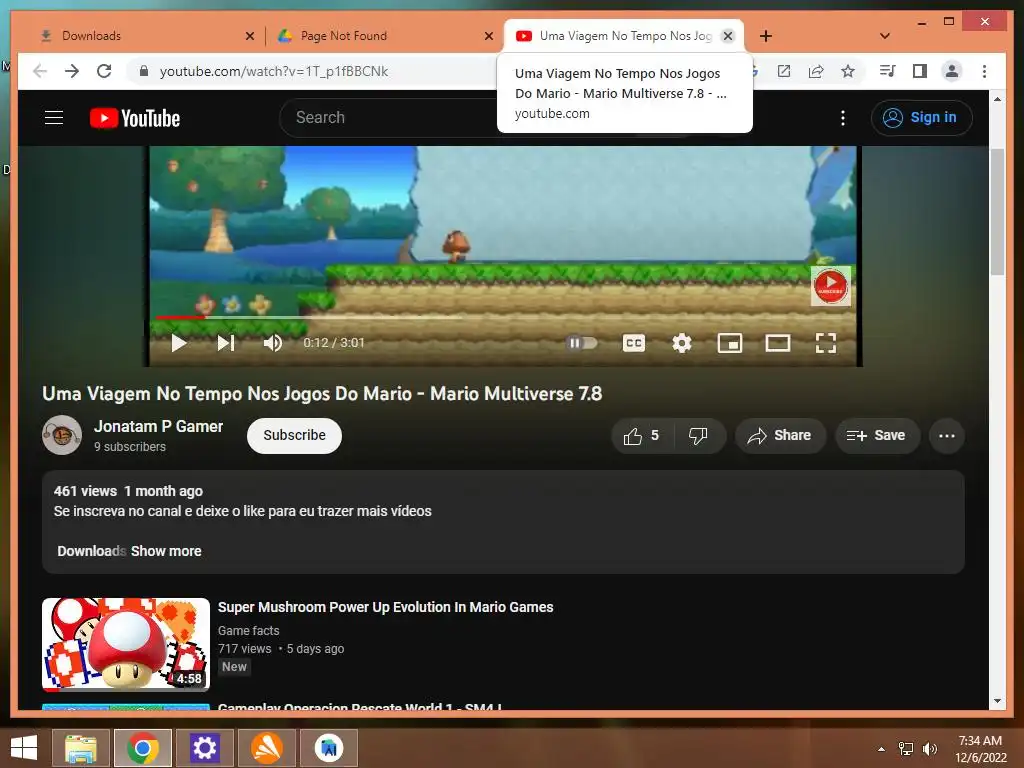Image resolution: width=1024 pixels, height=768 pixels.
Task: Close the YouTube video tab
Action: (728, 36)
